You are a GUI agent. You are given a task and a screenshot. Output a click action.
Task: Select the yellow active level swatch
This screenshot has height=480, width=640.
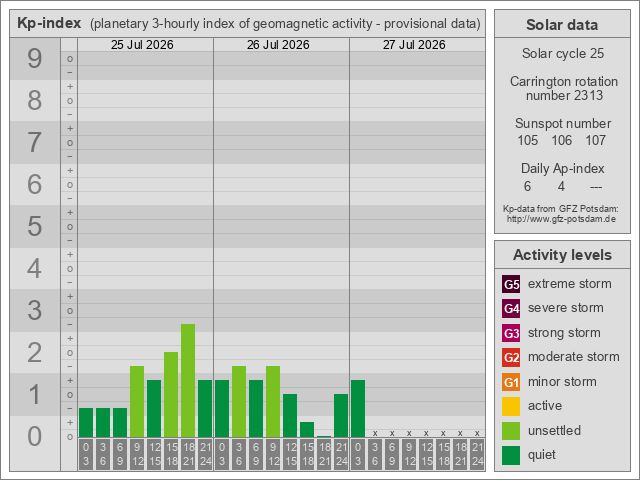(x=511, y=406)
